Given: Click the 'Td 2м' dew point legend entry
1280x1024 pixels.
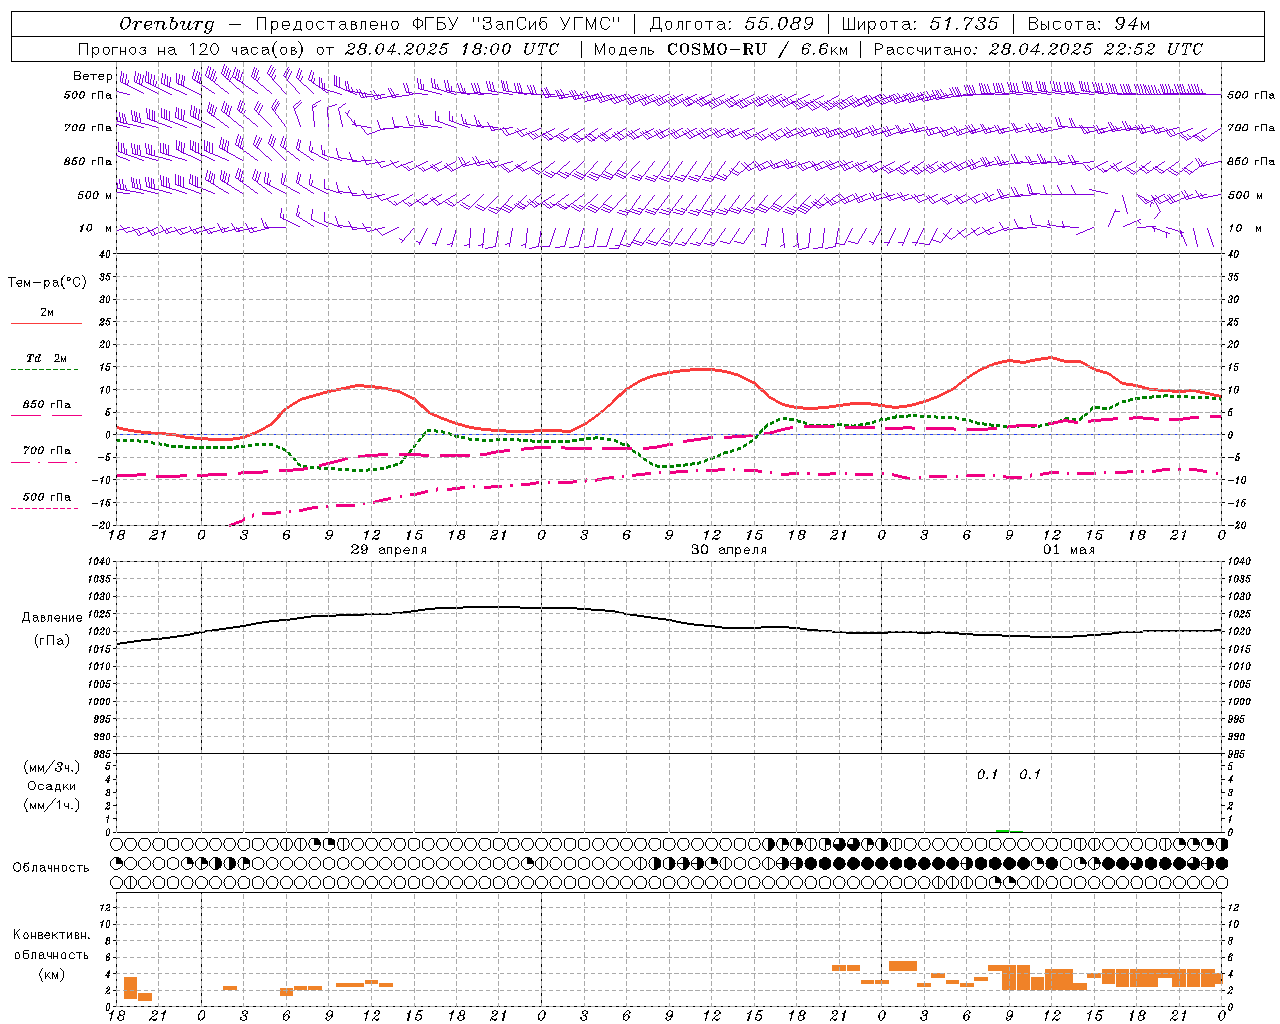Looking at the screenshot, I should click(x=47, y=358).
